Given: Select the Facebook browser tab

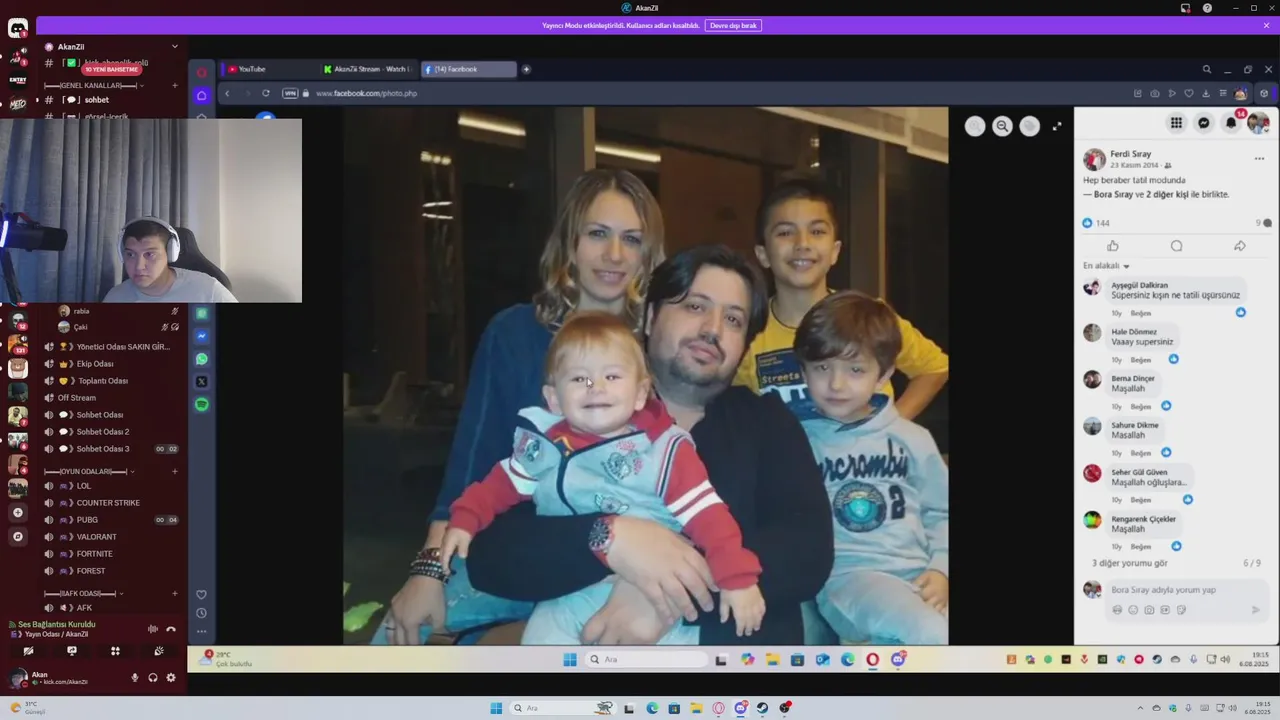Looking at the screenshot, I should (x=468, y=69).
